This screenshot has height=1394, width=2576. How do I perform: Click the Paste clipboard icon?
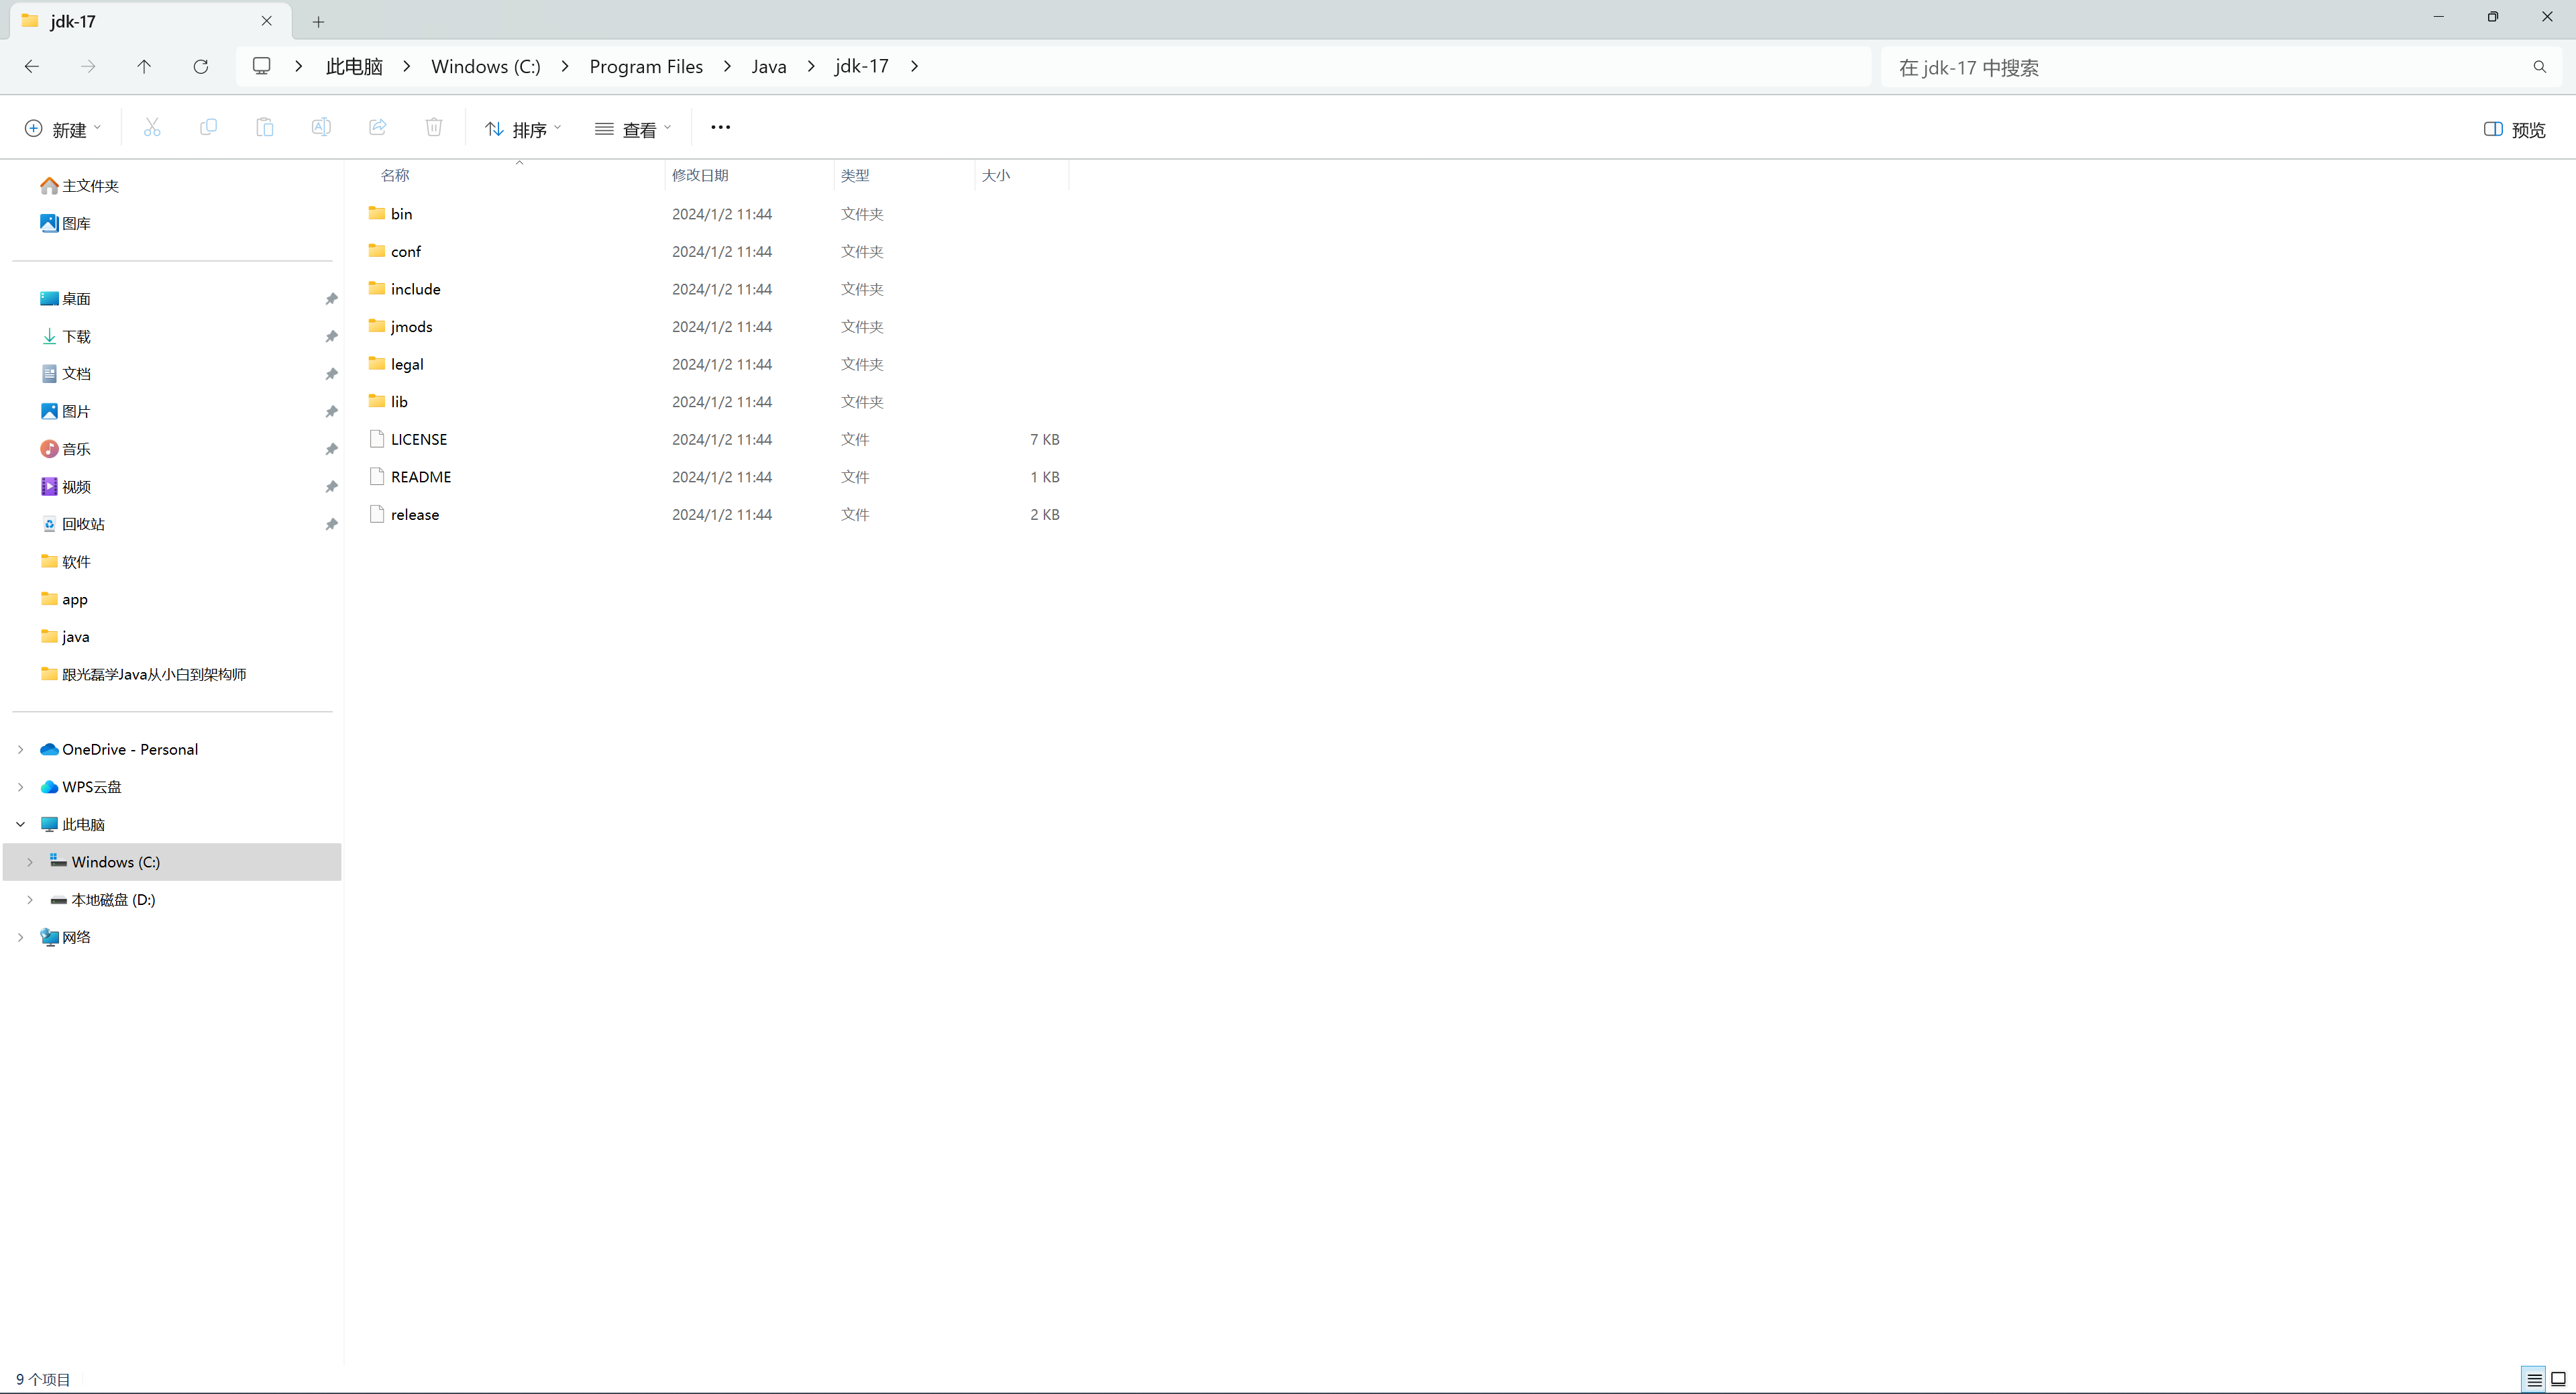pyautogui.click(x=264, y=127)
